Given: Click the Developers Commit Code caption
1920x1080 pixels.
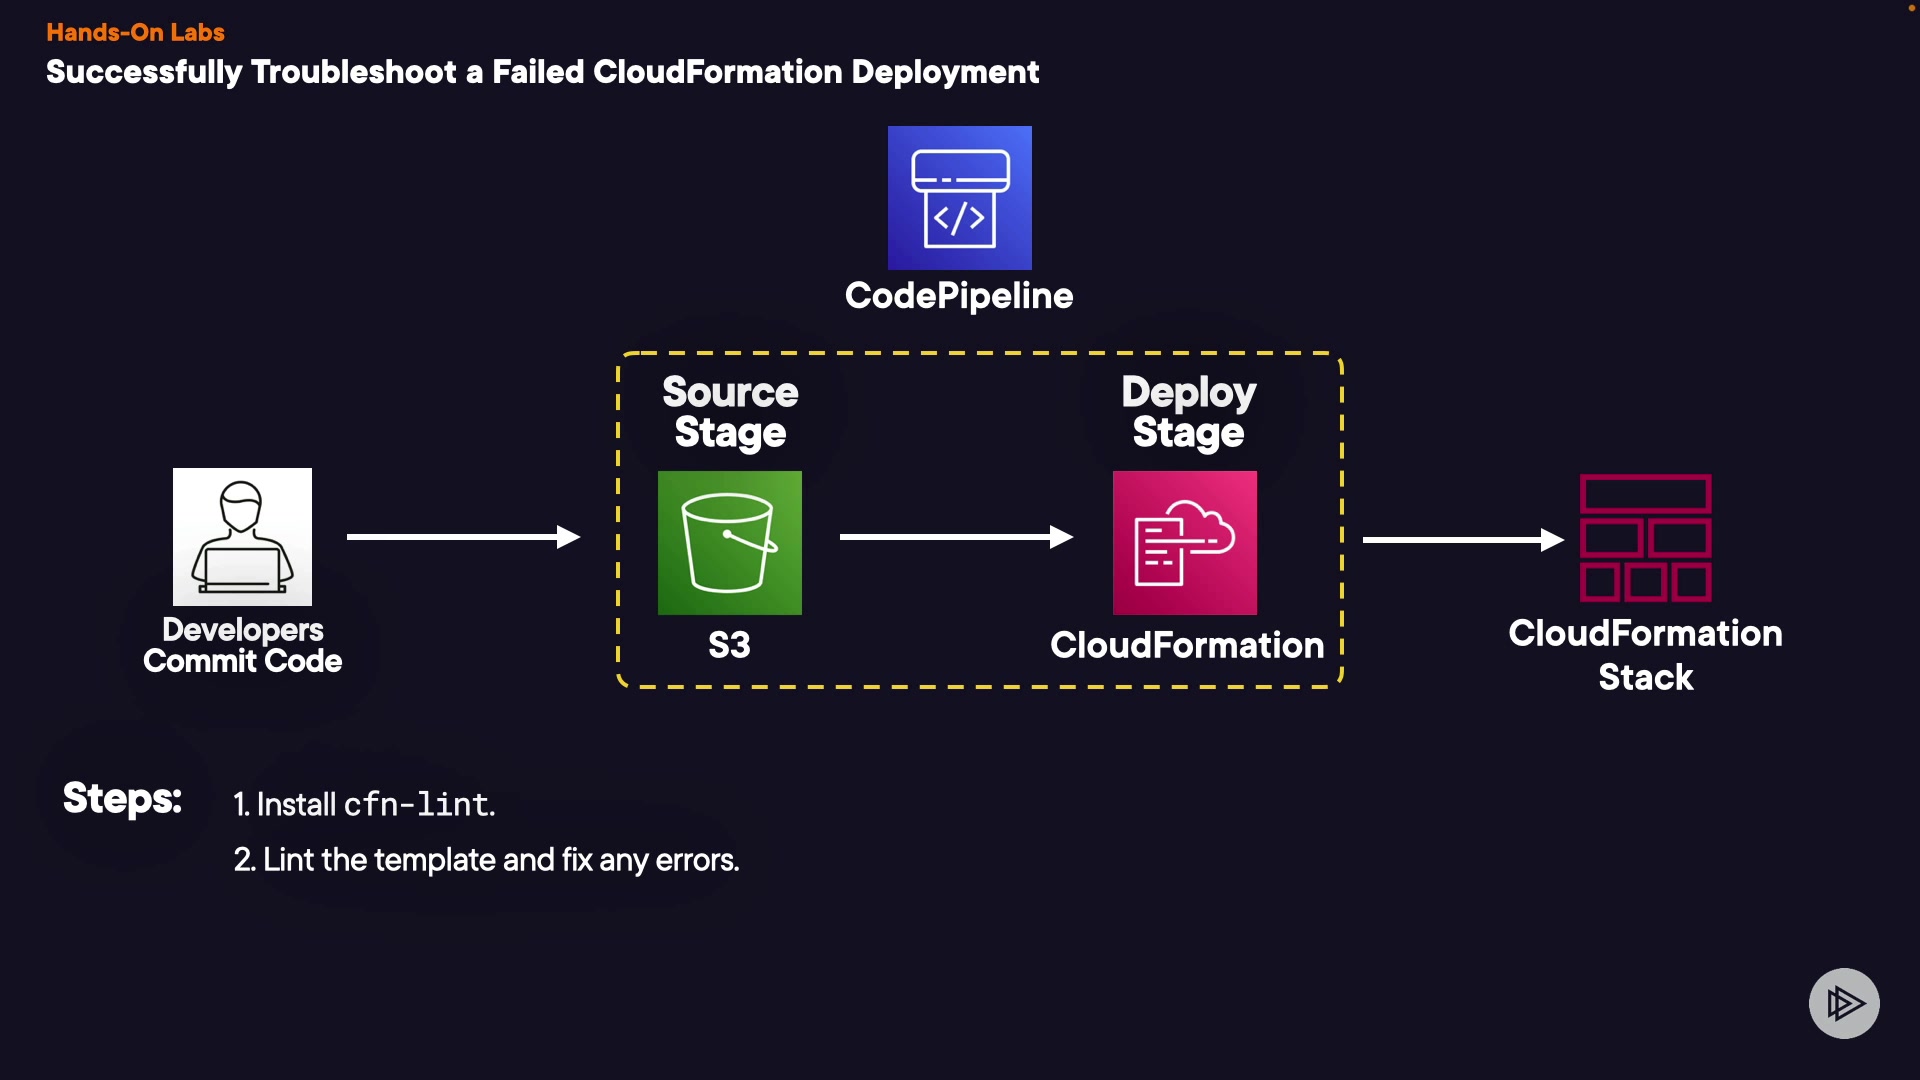Looking at the screenshot, I should [x=242, y=645].
